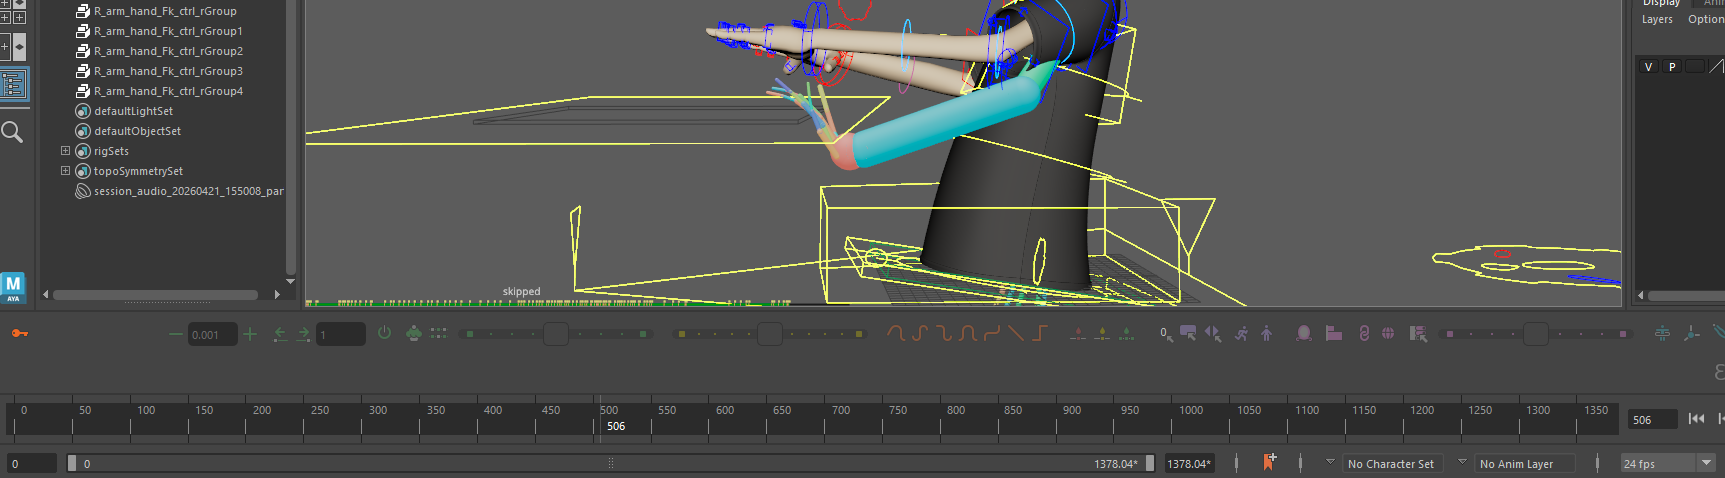
Task: Click the purple running figure icon
Action: (x=1241, y=334)
